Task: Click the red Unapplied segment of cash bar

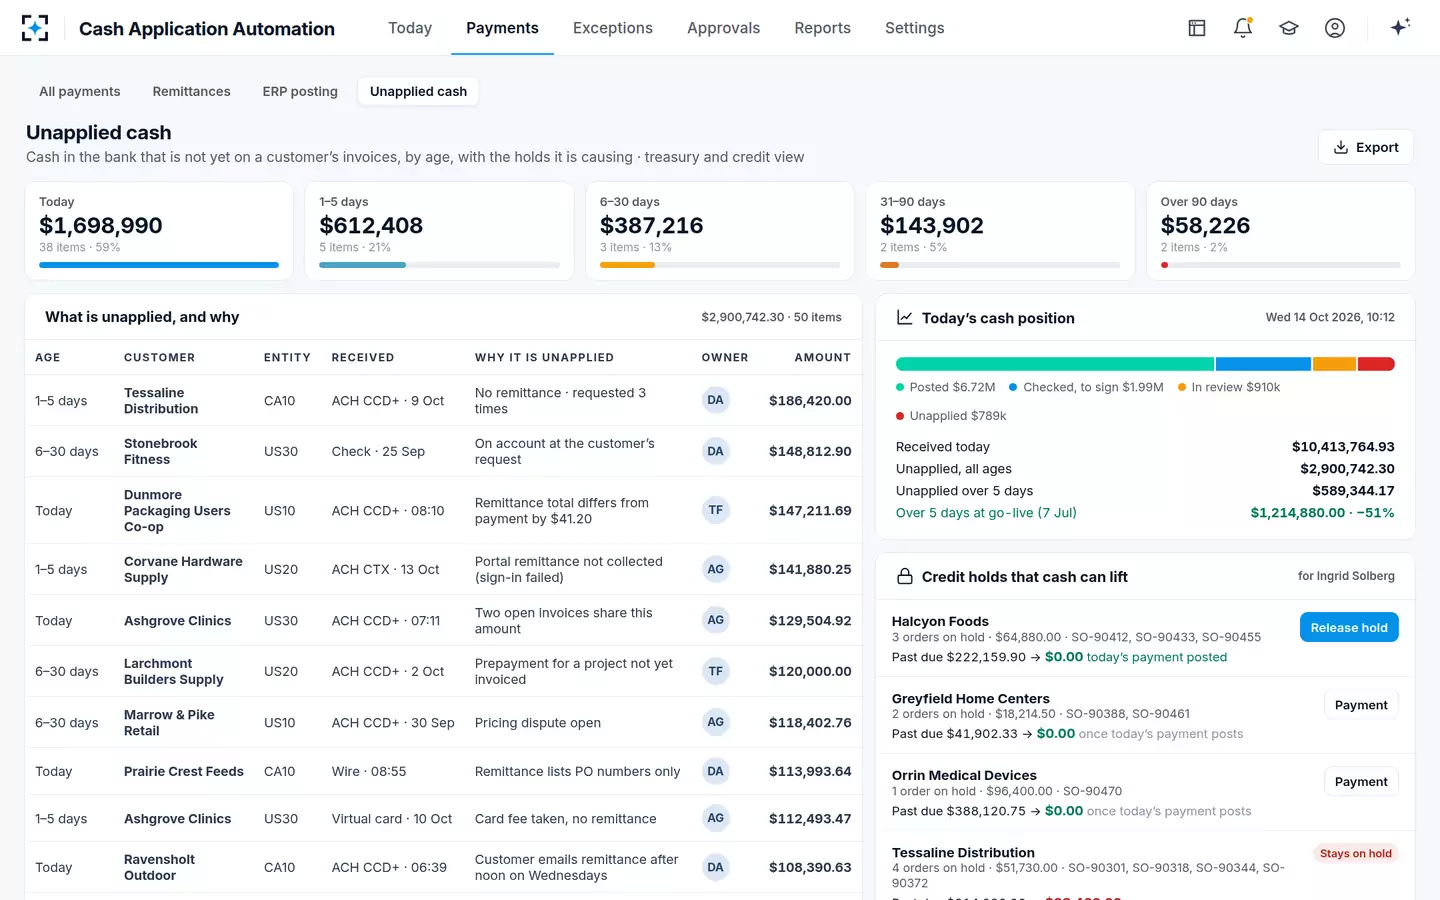Action: (x=1376, y=364)
